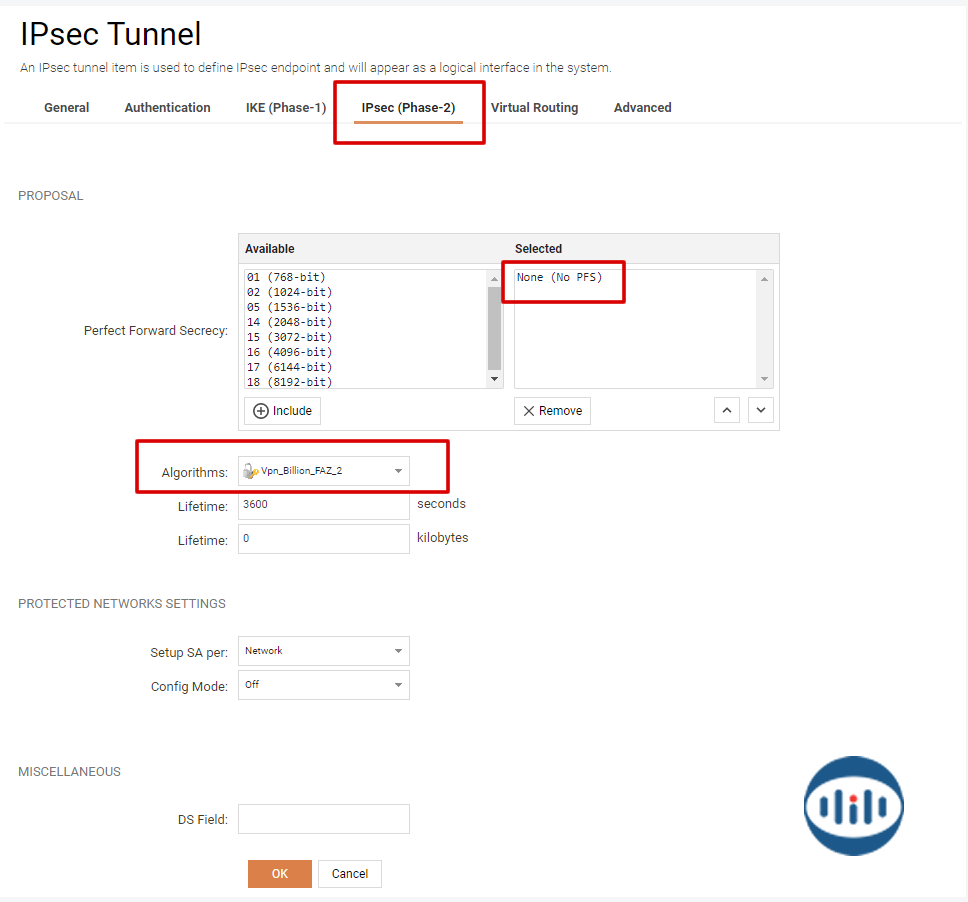
Task: Click the move down arrow icon
Action: 761,410
